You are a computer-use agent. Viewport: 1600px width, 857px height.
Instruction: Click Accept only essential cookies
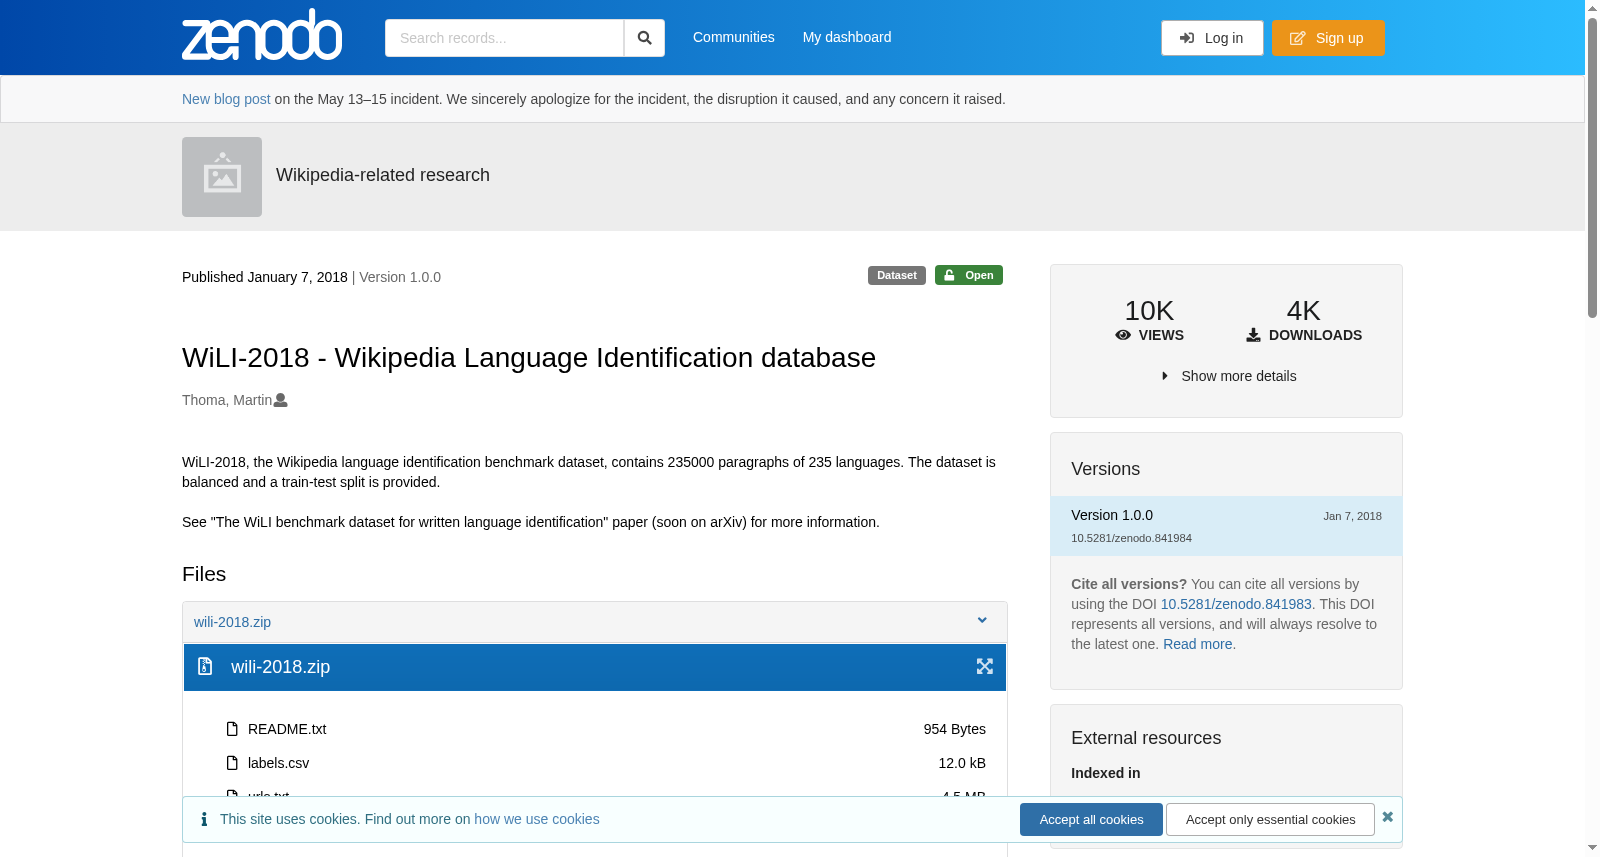1270,819
